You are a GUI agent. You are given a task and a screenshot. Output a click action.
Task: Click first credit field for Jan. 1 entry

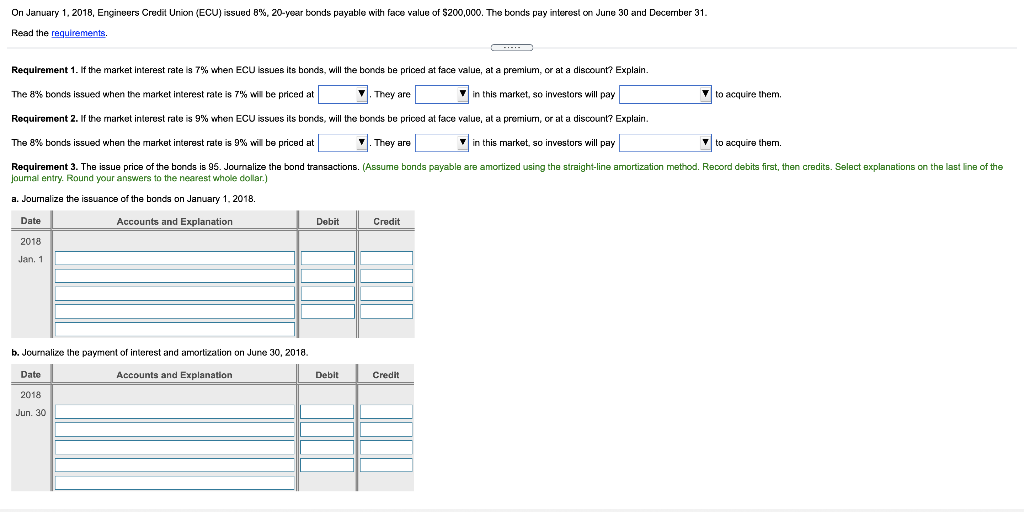point(387,259)
